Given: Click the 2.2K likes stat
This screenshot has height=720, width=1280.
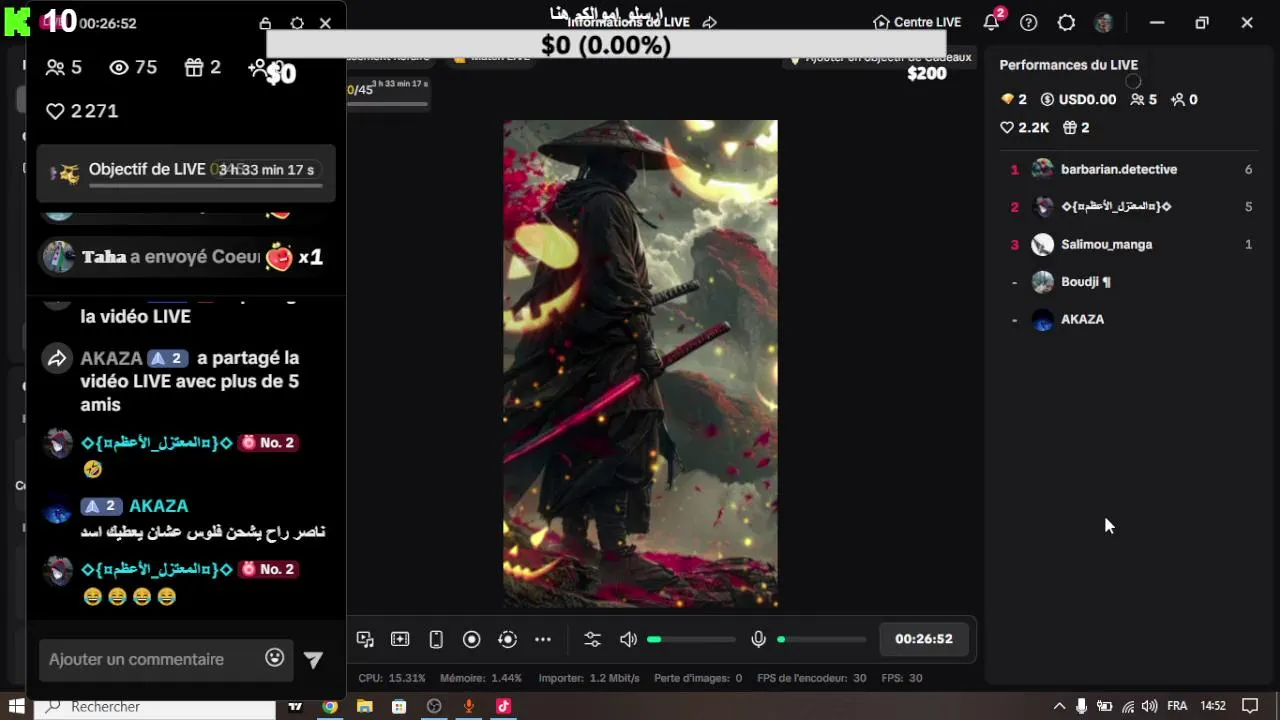Looking at the screenshot, I should click(x=1024, y=127).
